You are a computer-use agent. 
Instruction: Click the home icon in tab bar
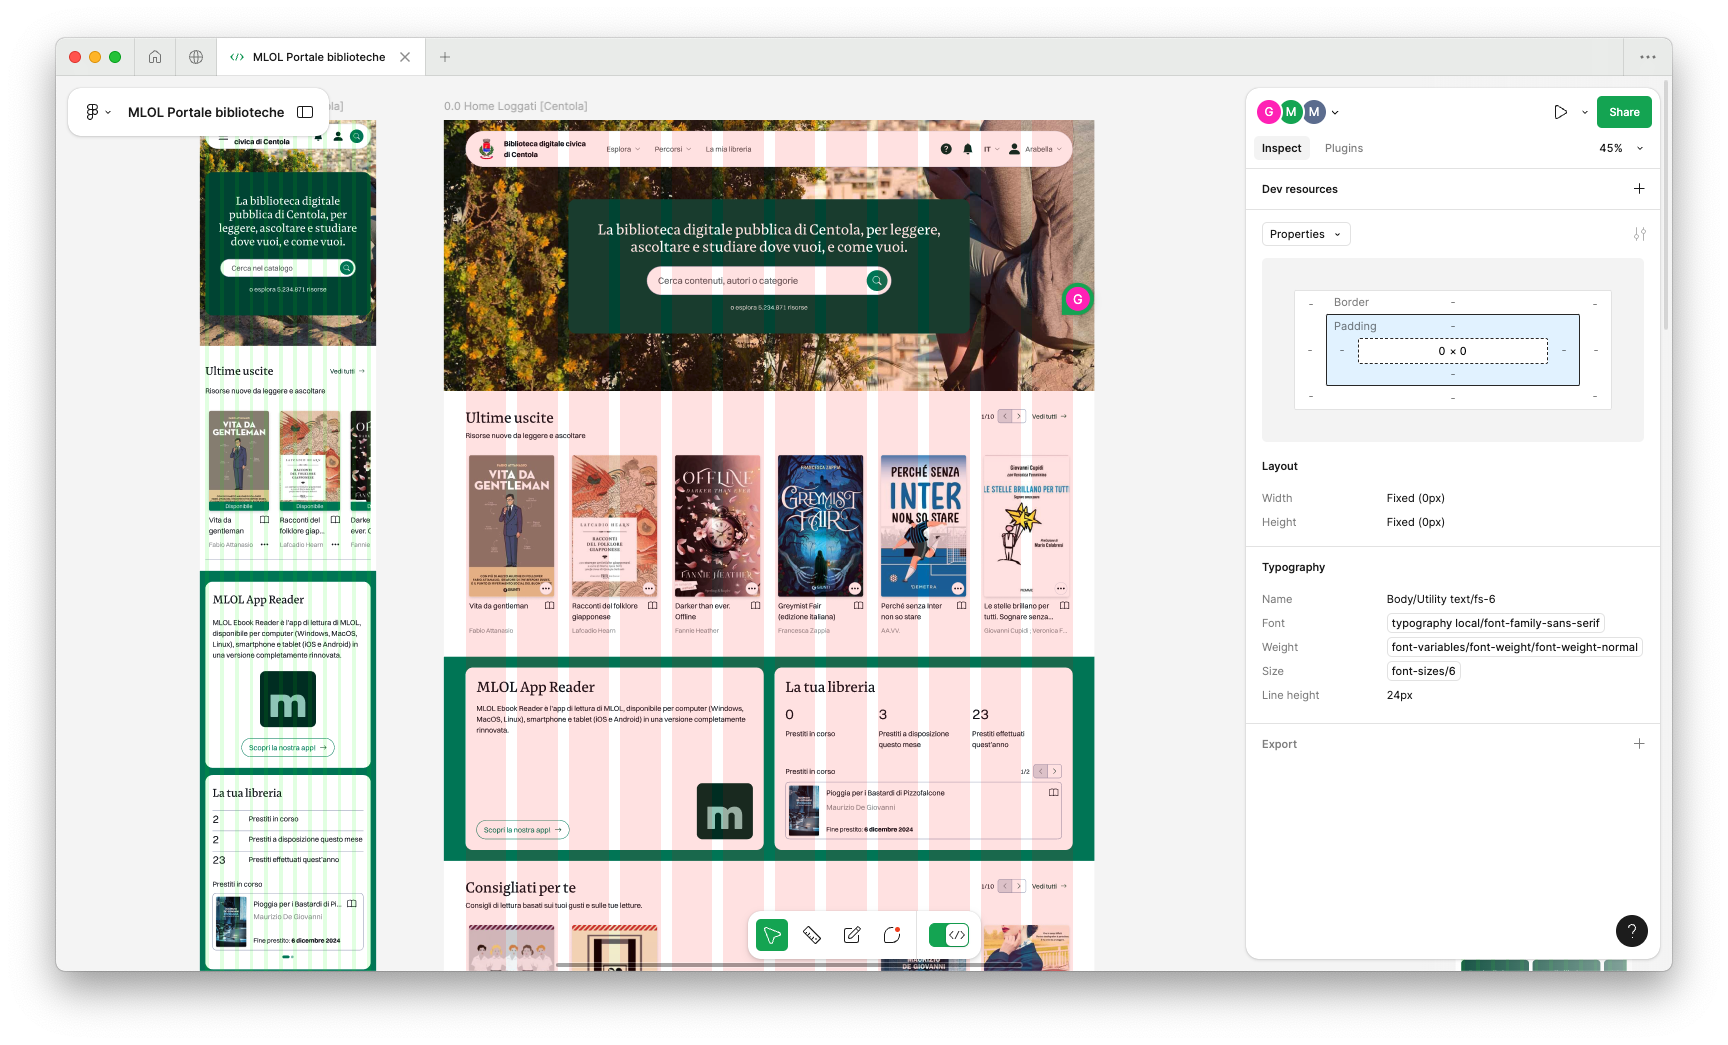pos(155,57)
